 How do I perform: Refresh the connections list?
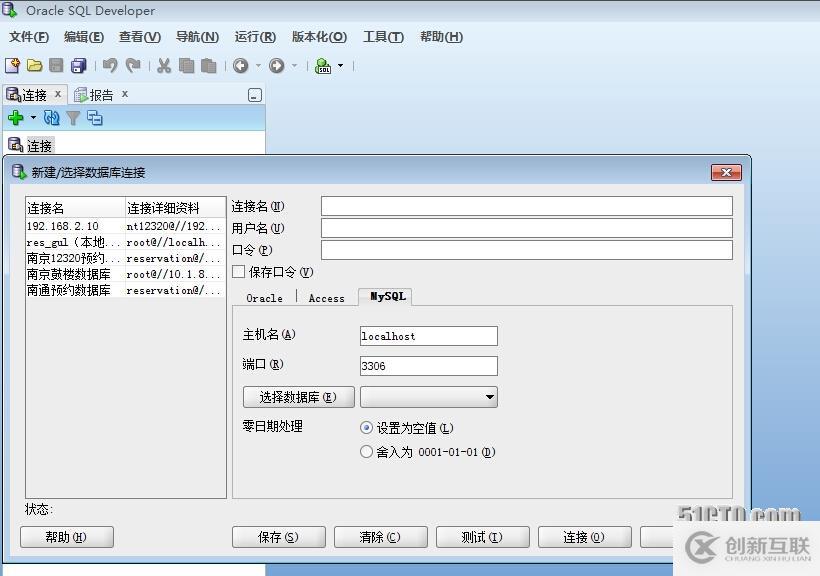click(x=52, y=118)
